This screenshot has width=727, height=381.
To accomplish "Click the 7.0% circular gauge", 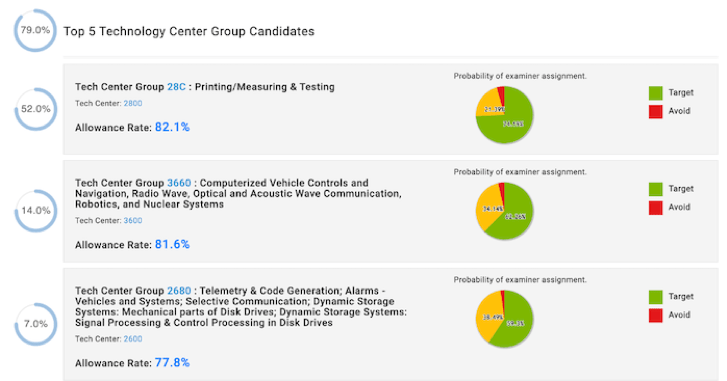I will tap(36, 324).
